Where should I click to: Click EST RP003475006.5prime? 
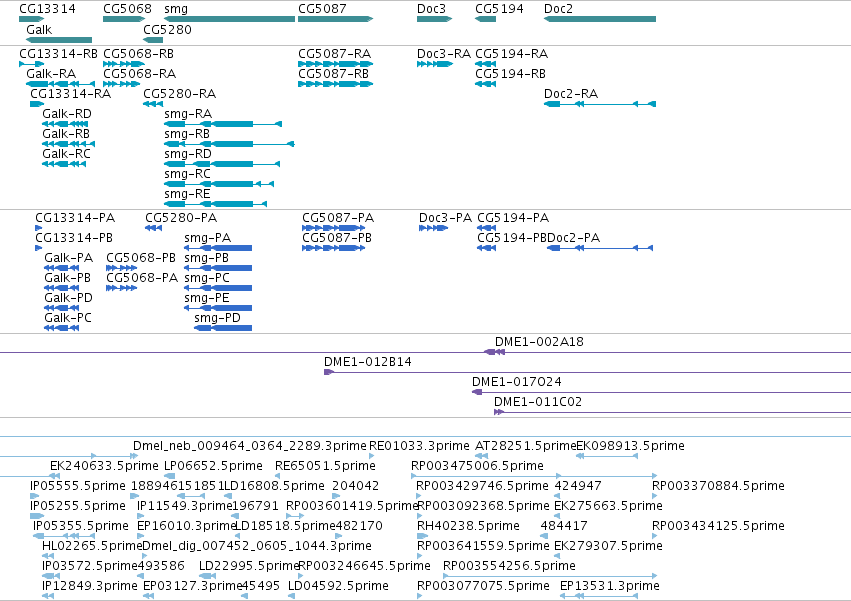tap(477, 466)
